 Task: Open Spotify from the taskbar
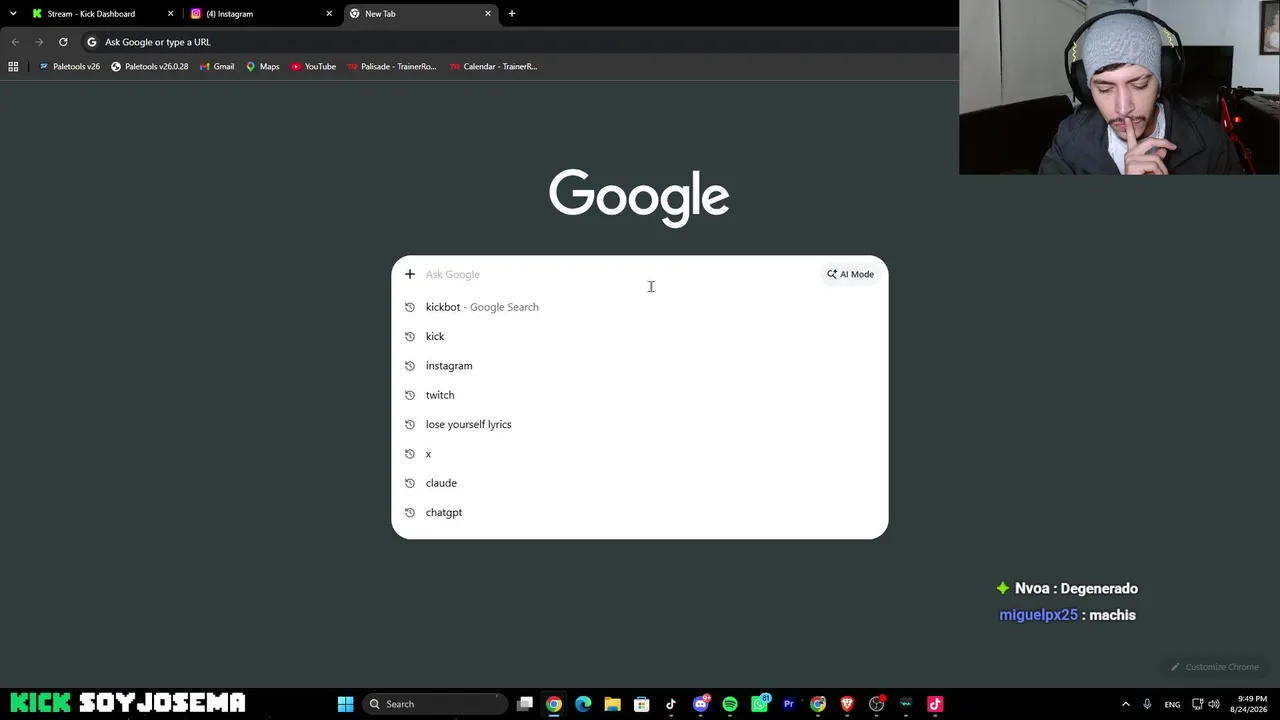click(730, 704)
